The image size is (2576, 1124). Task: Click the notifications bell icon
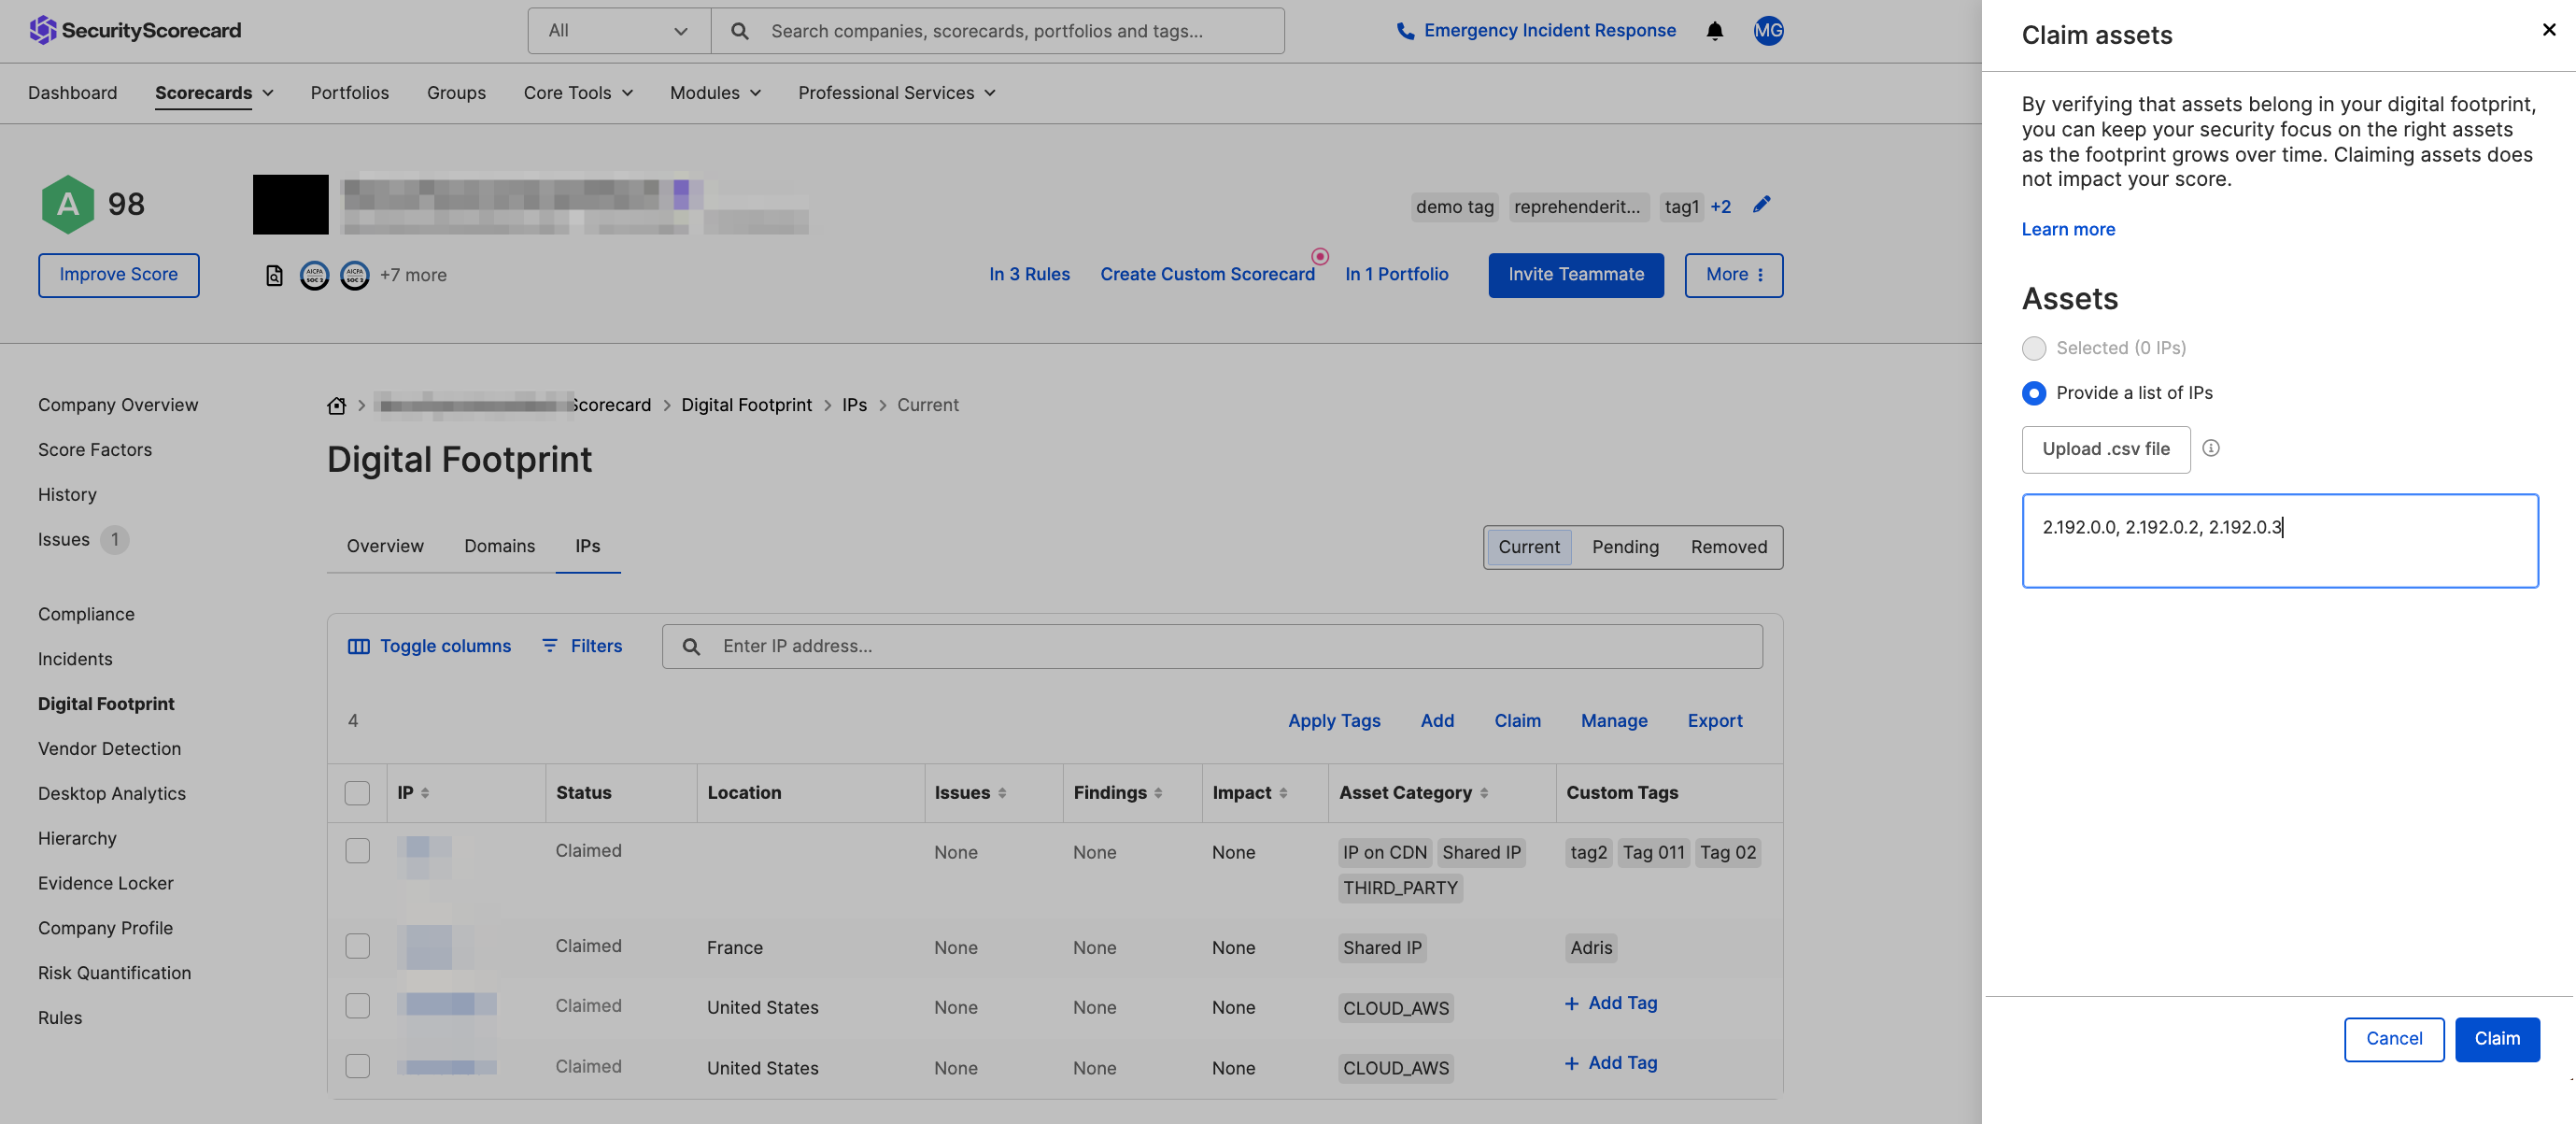(x=1714, y=31)
